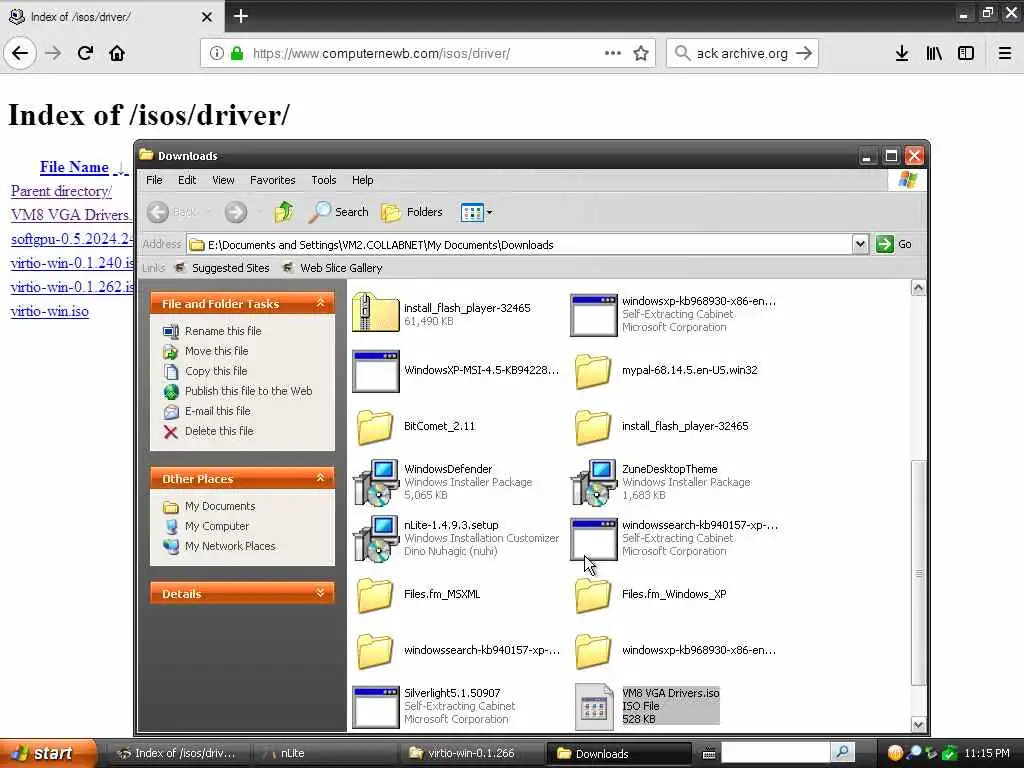Viewport: 1024px width, 768px height.
Task: Go to My Computer in Other Places
Action: 217,526
